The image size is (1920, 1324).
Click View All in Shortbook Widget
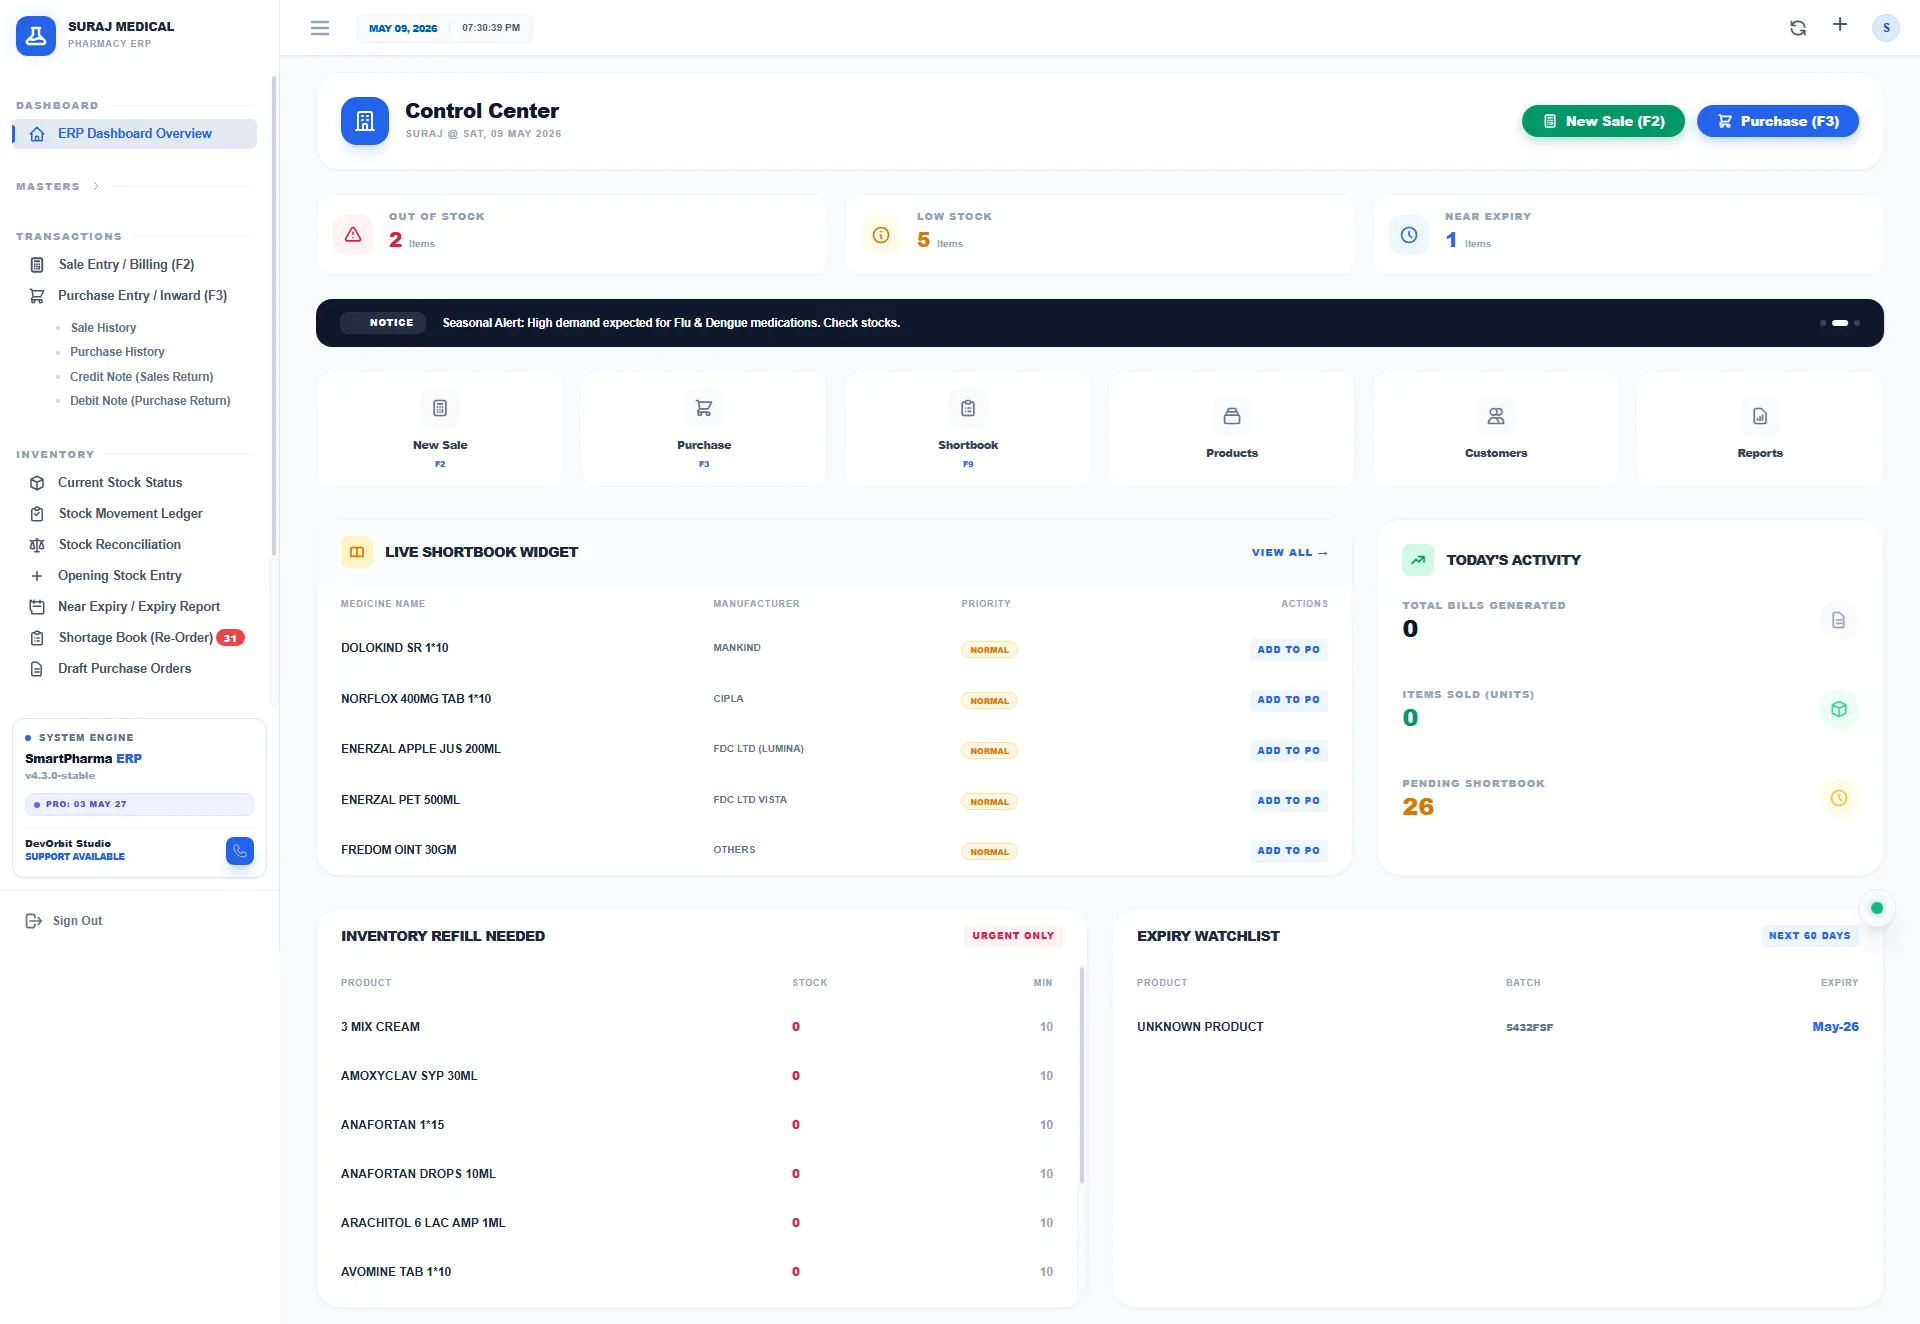click(x=1289, y=552)
